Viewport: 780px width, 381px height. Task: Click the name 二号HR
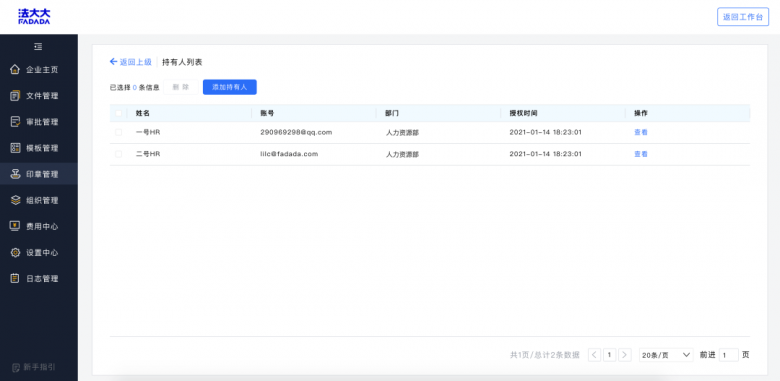pos(148,154)
